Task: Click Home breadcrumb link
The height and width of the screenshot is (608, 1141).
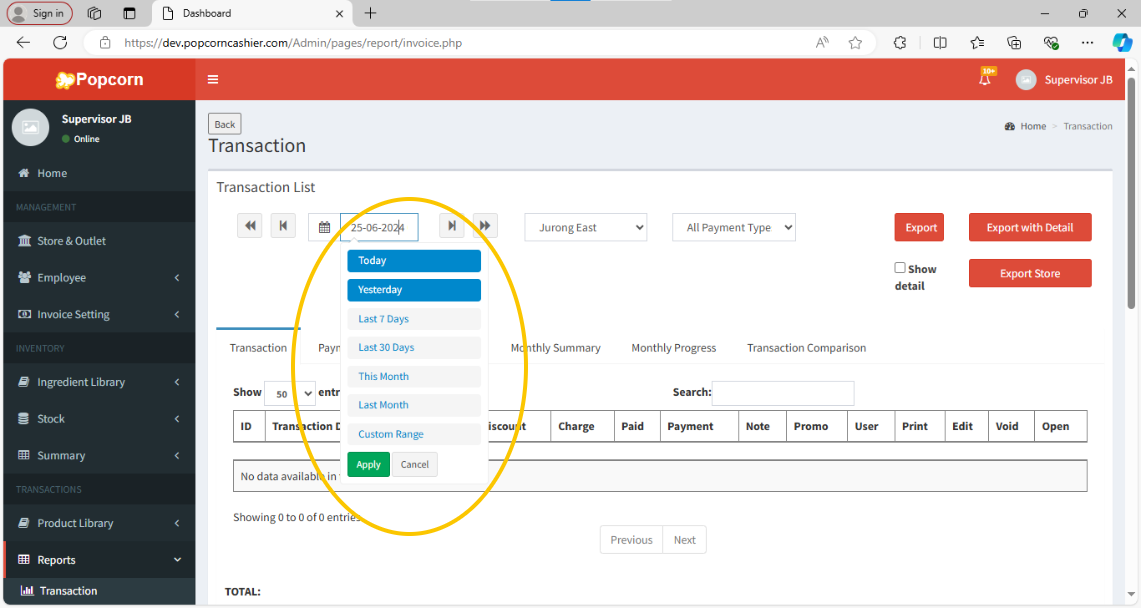Action: click(1033, 126)
